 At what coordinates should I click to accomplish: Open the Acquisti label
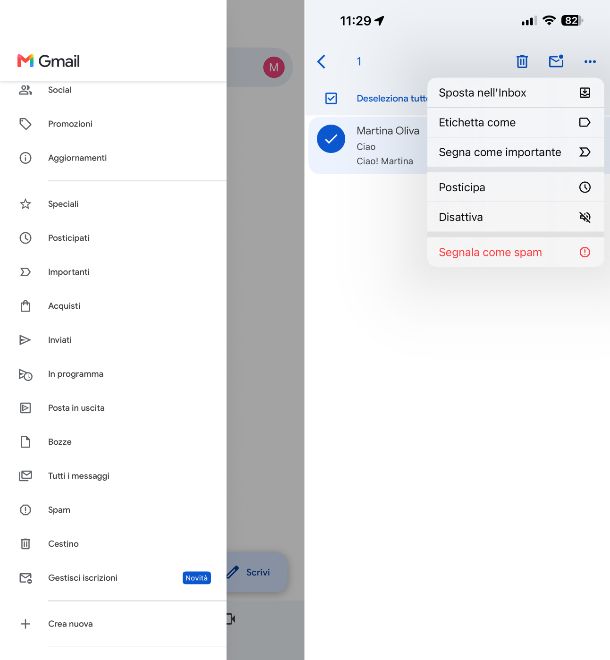click(x=113, y=306)
